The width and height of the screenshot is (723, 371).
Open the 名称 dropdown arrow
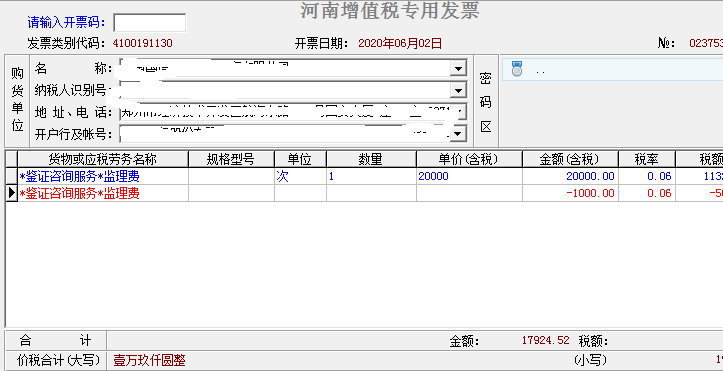tap(458, 69)
